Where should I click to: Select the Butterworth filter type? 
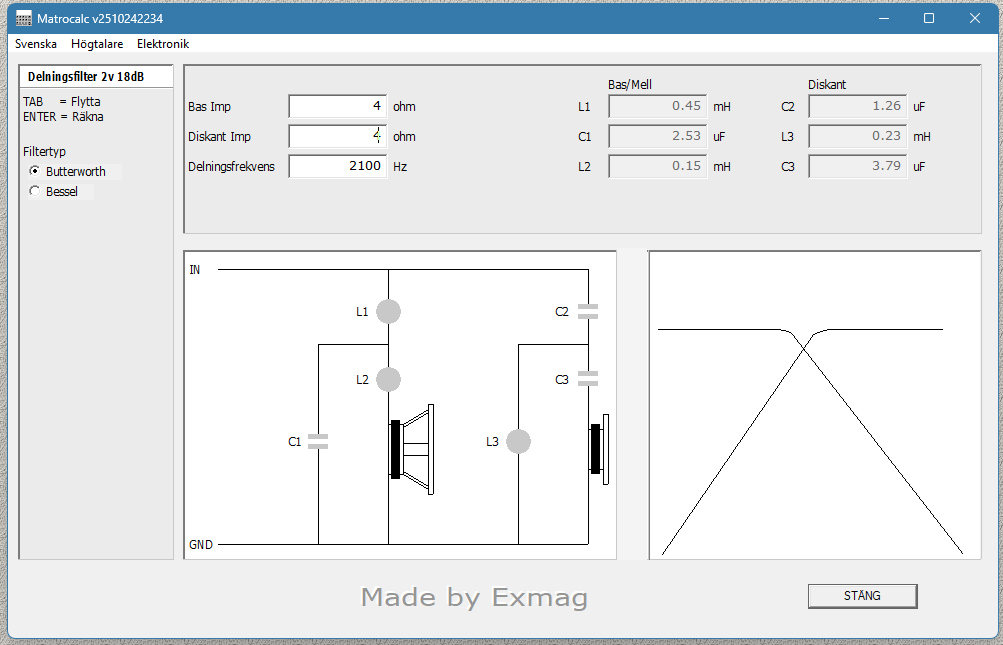pyautogui.click(x=34, y=171)
